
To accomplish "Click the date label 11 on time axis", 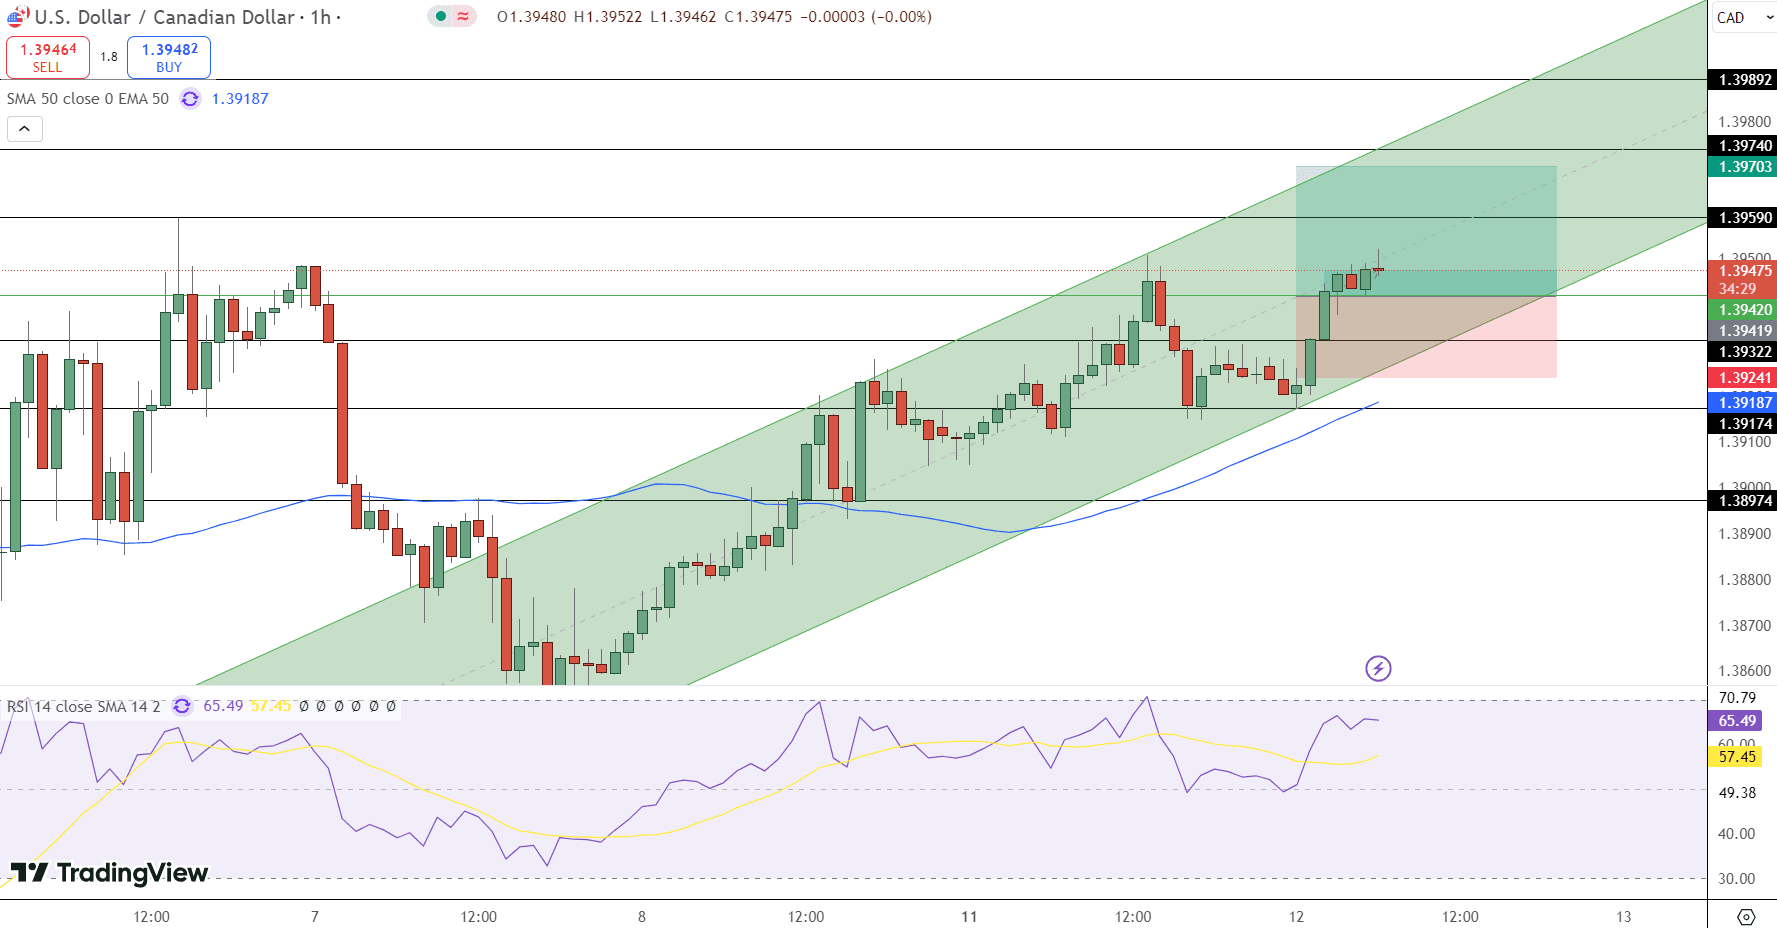I will coord(969,916).
